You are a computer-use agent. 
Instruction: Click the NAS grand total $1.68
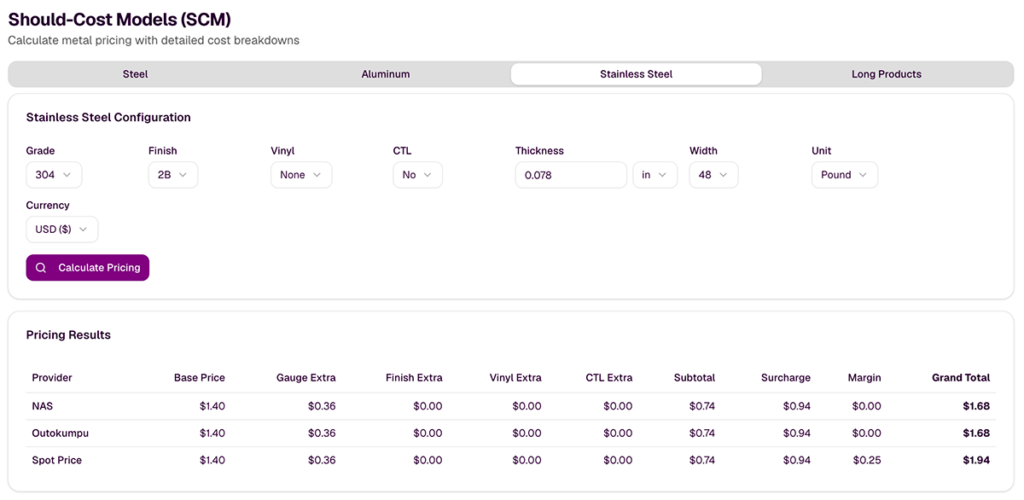pyautogui.click(x=976, y=406)
